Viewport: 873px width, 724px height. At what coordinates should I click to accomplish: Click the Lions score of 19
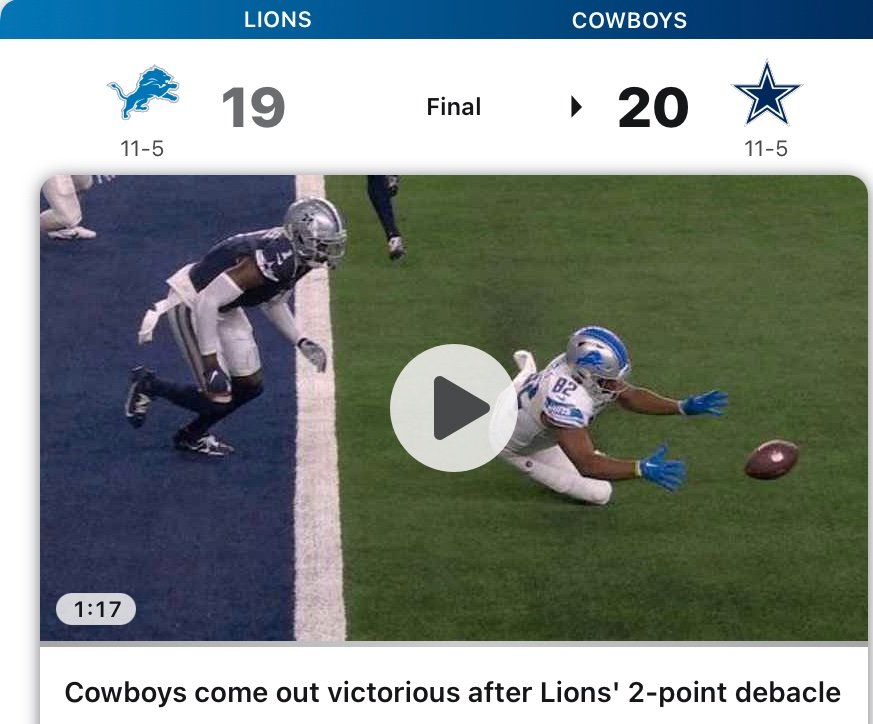point(253,107)
